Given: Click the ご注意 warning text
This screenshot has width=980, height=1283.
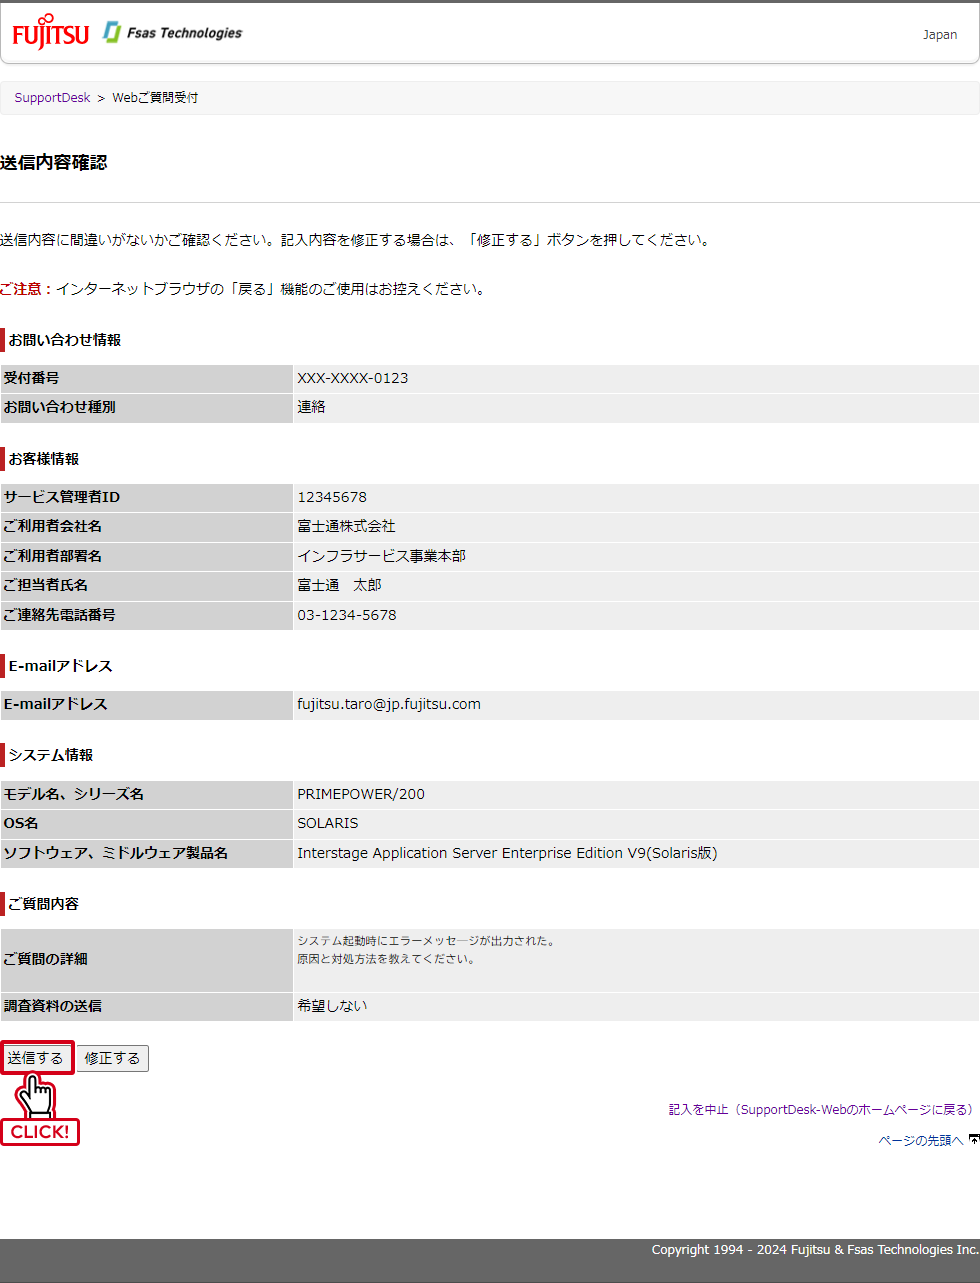Looking at the screenshot, I should pos(26,289).
